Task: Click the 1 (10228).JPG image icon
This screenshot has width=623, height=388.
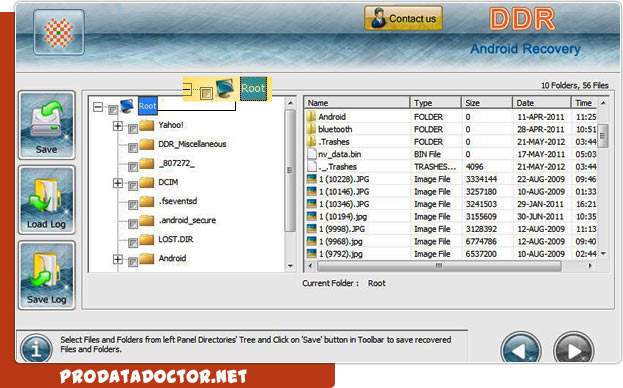Action: coord(312,179)
